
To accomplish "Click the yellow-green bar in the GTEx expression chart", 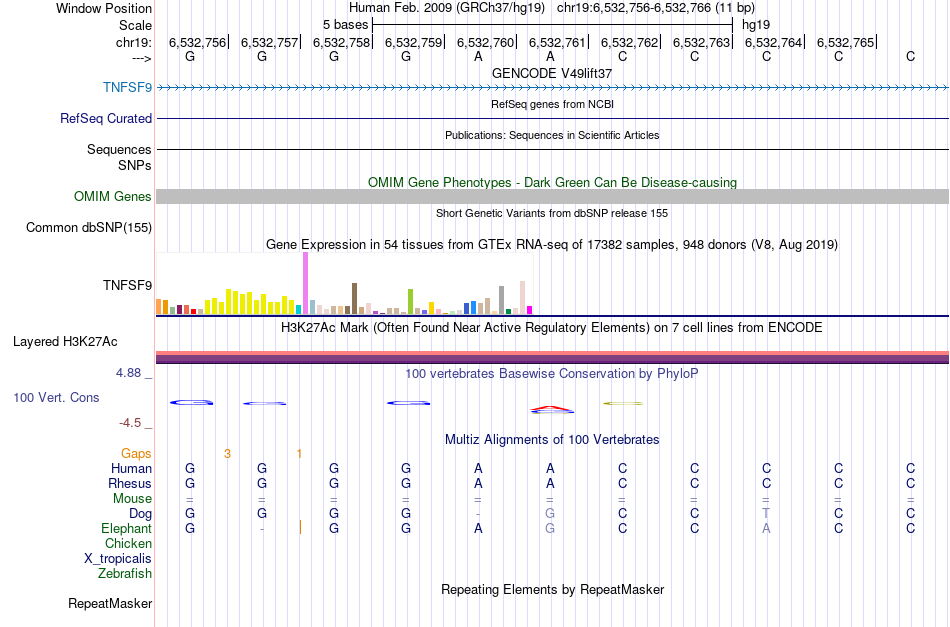I will [x=410, y=301].
